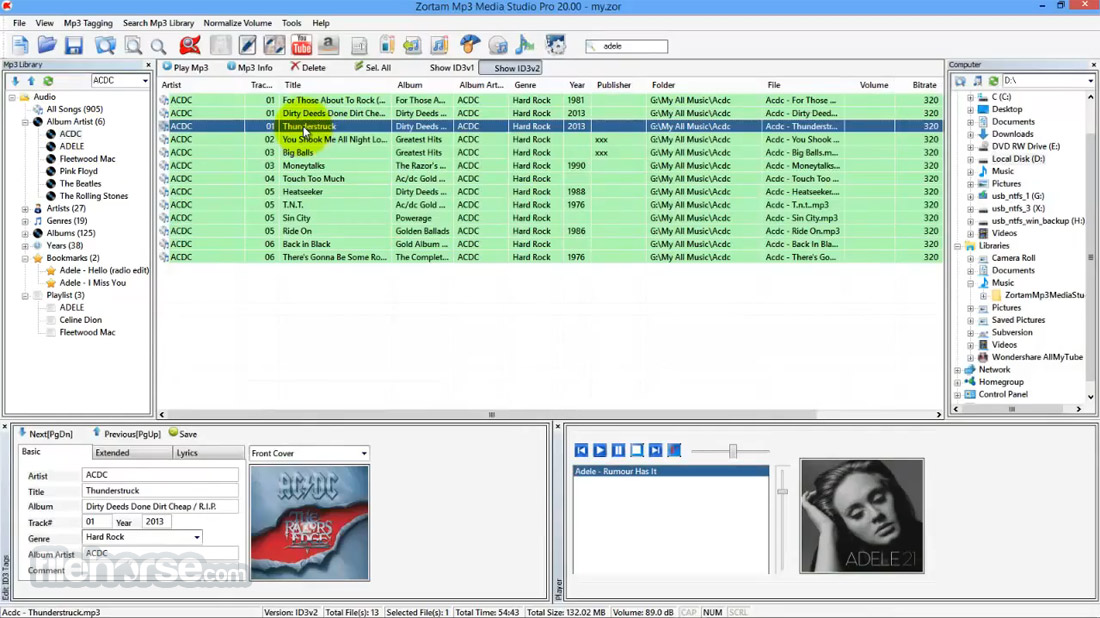1100x618 pixels.
Task: Click the adele search field
Action: point(626,46)
